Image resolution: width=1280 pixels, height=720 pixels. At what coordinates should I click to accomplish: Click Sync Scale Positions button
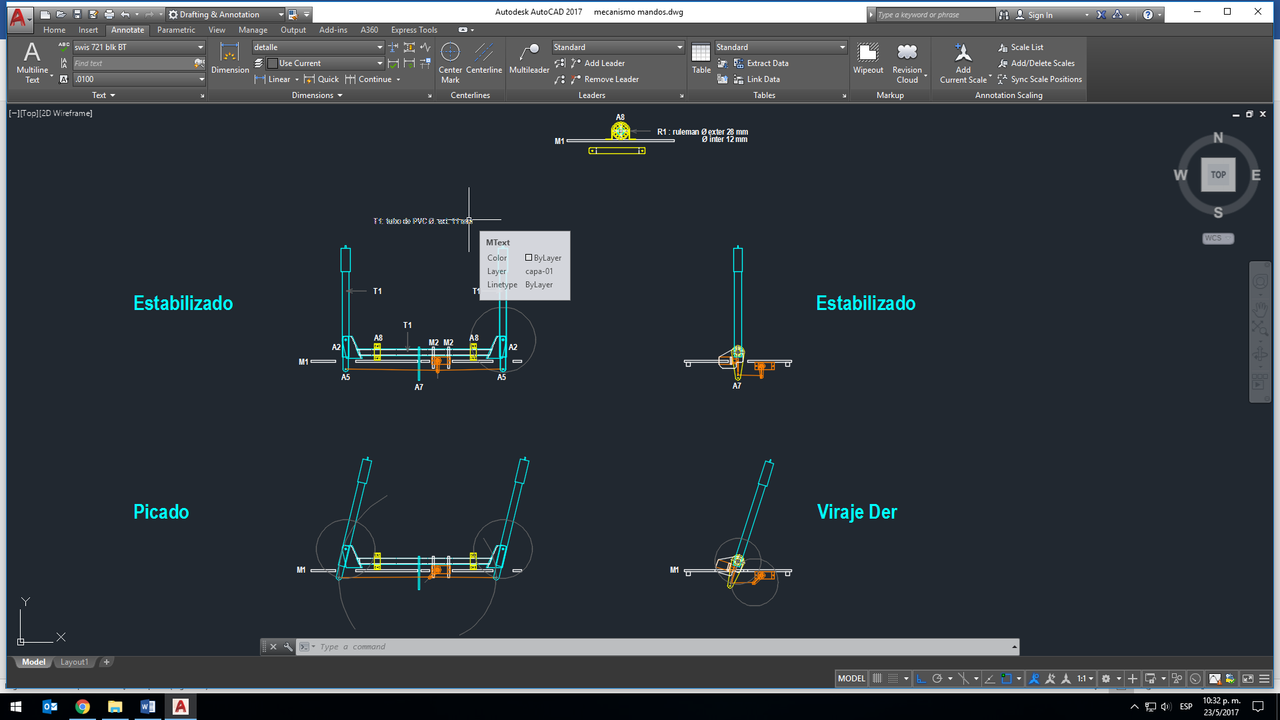click(x=1039, y=79)
